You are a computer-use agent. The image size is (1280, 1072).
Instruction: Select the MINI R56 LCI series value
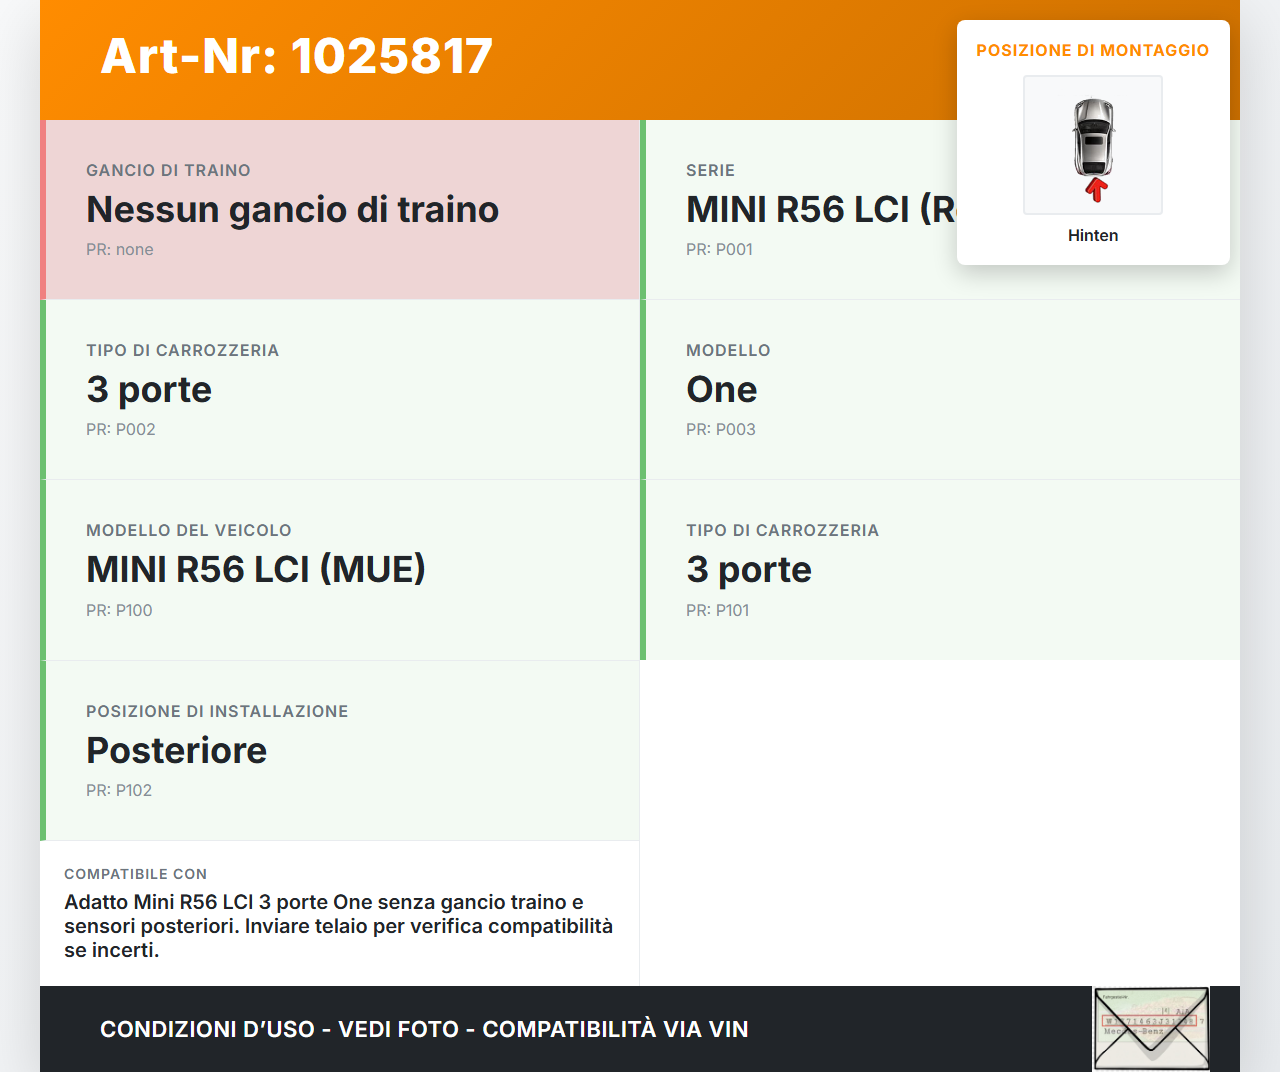click(821, 209)
